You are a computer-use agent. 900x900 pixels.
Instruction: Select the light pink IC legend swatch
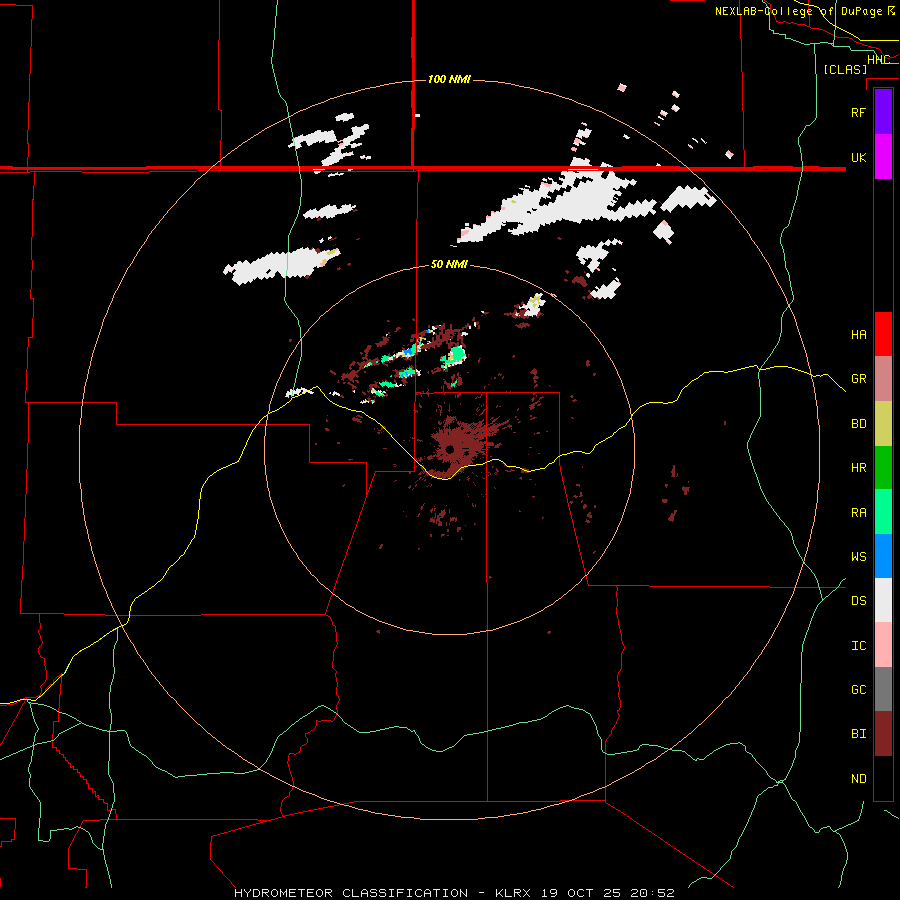click(x=883, y=645)
